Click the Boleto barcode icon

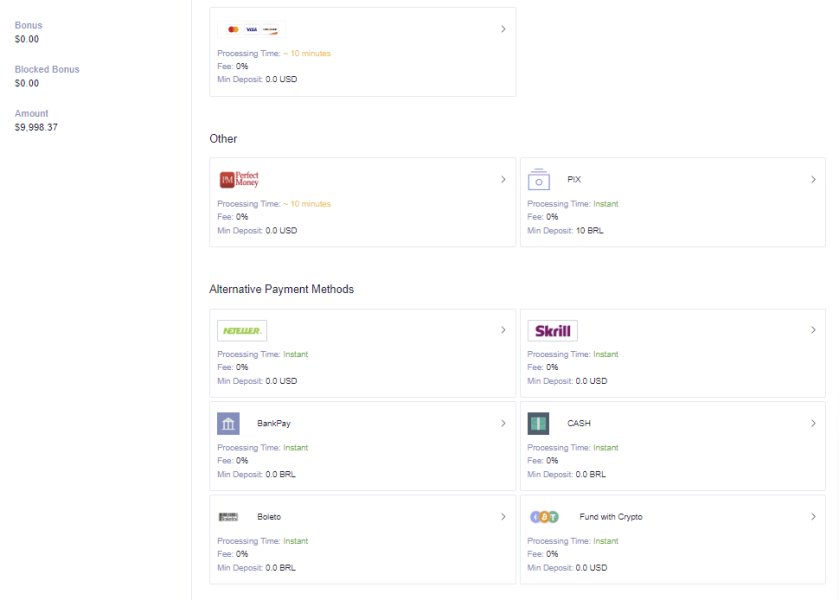click(x=229, y=517)
